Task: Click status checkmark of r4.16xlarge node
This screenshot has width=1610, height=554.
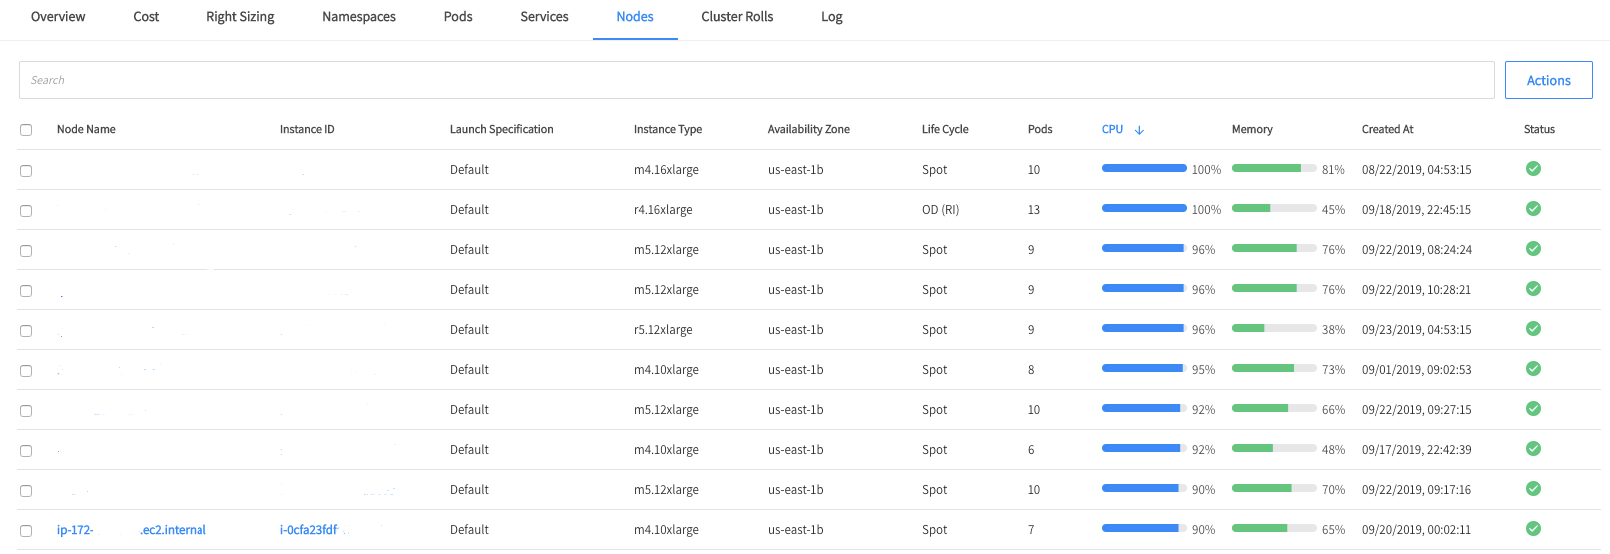Action: [1532, 209]
